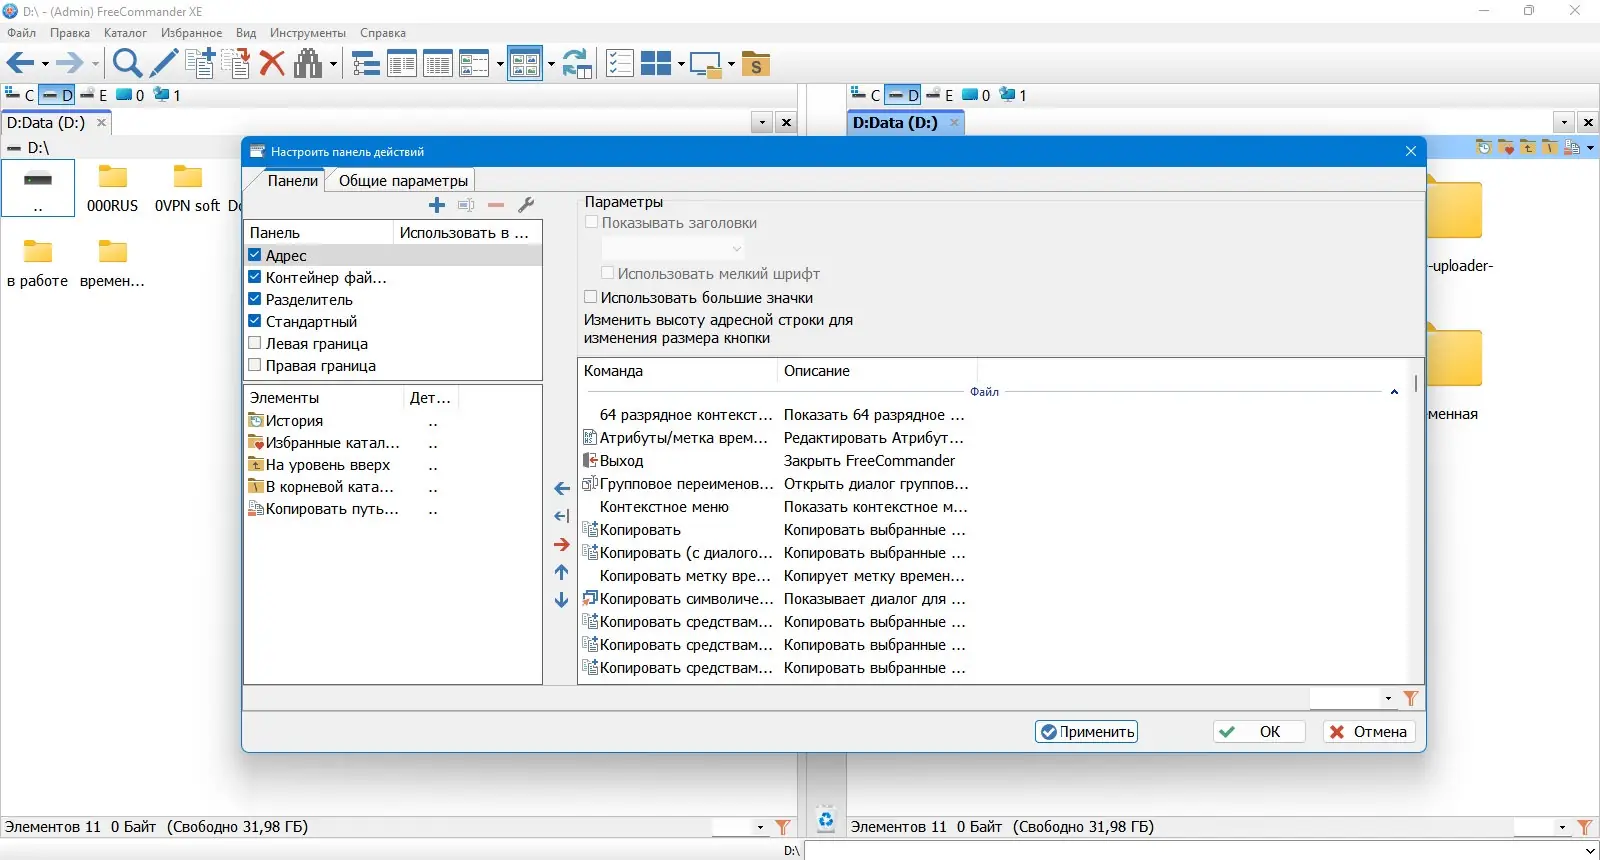
Task: Open the filter dropdown at dialog bottom
Action: coord(1388,698)
